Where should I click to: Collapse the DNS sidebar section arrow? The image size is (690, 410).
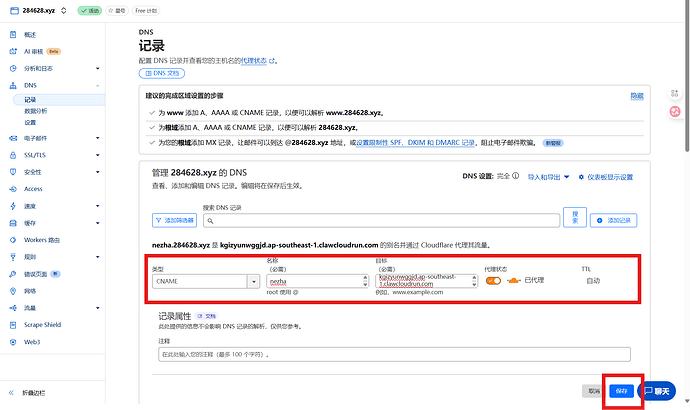pos(98,86)
